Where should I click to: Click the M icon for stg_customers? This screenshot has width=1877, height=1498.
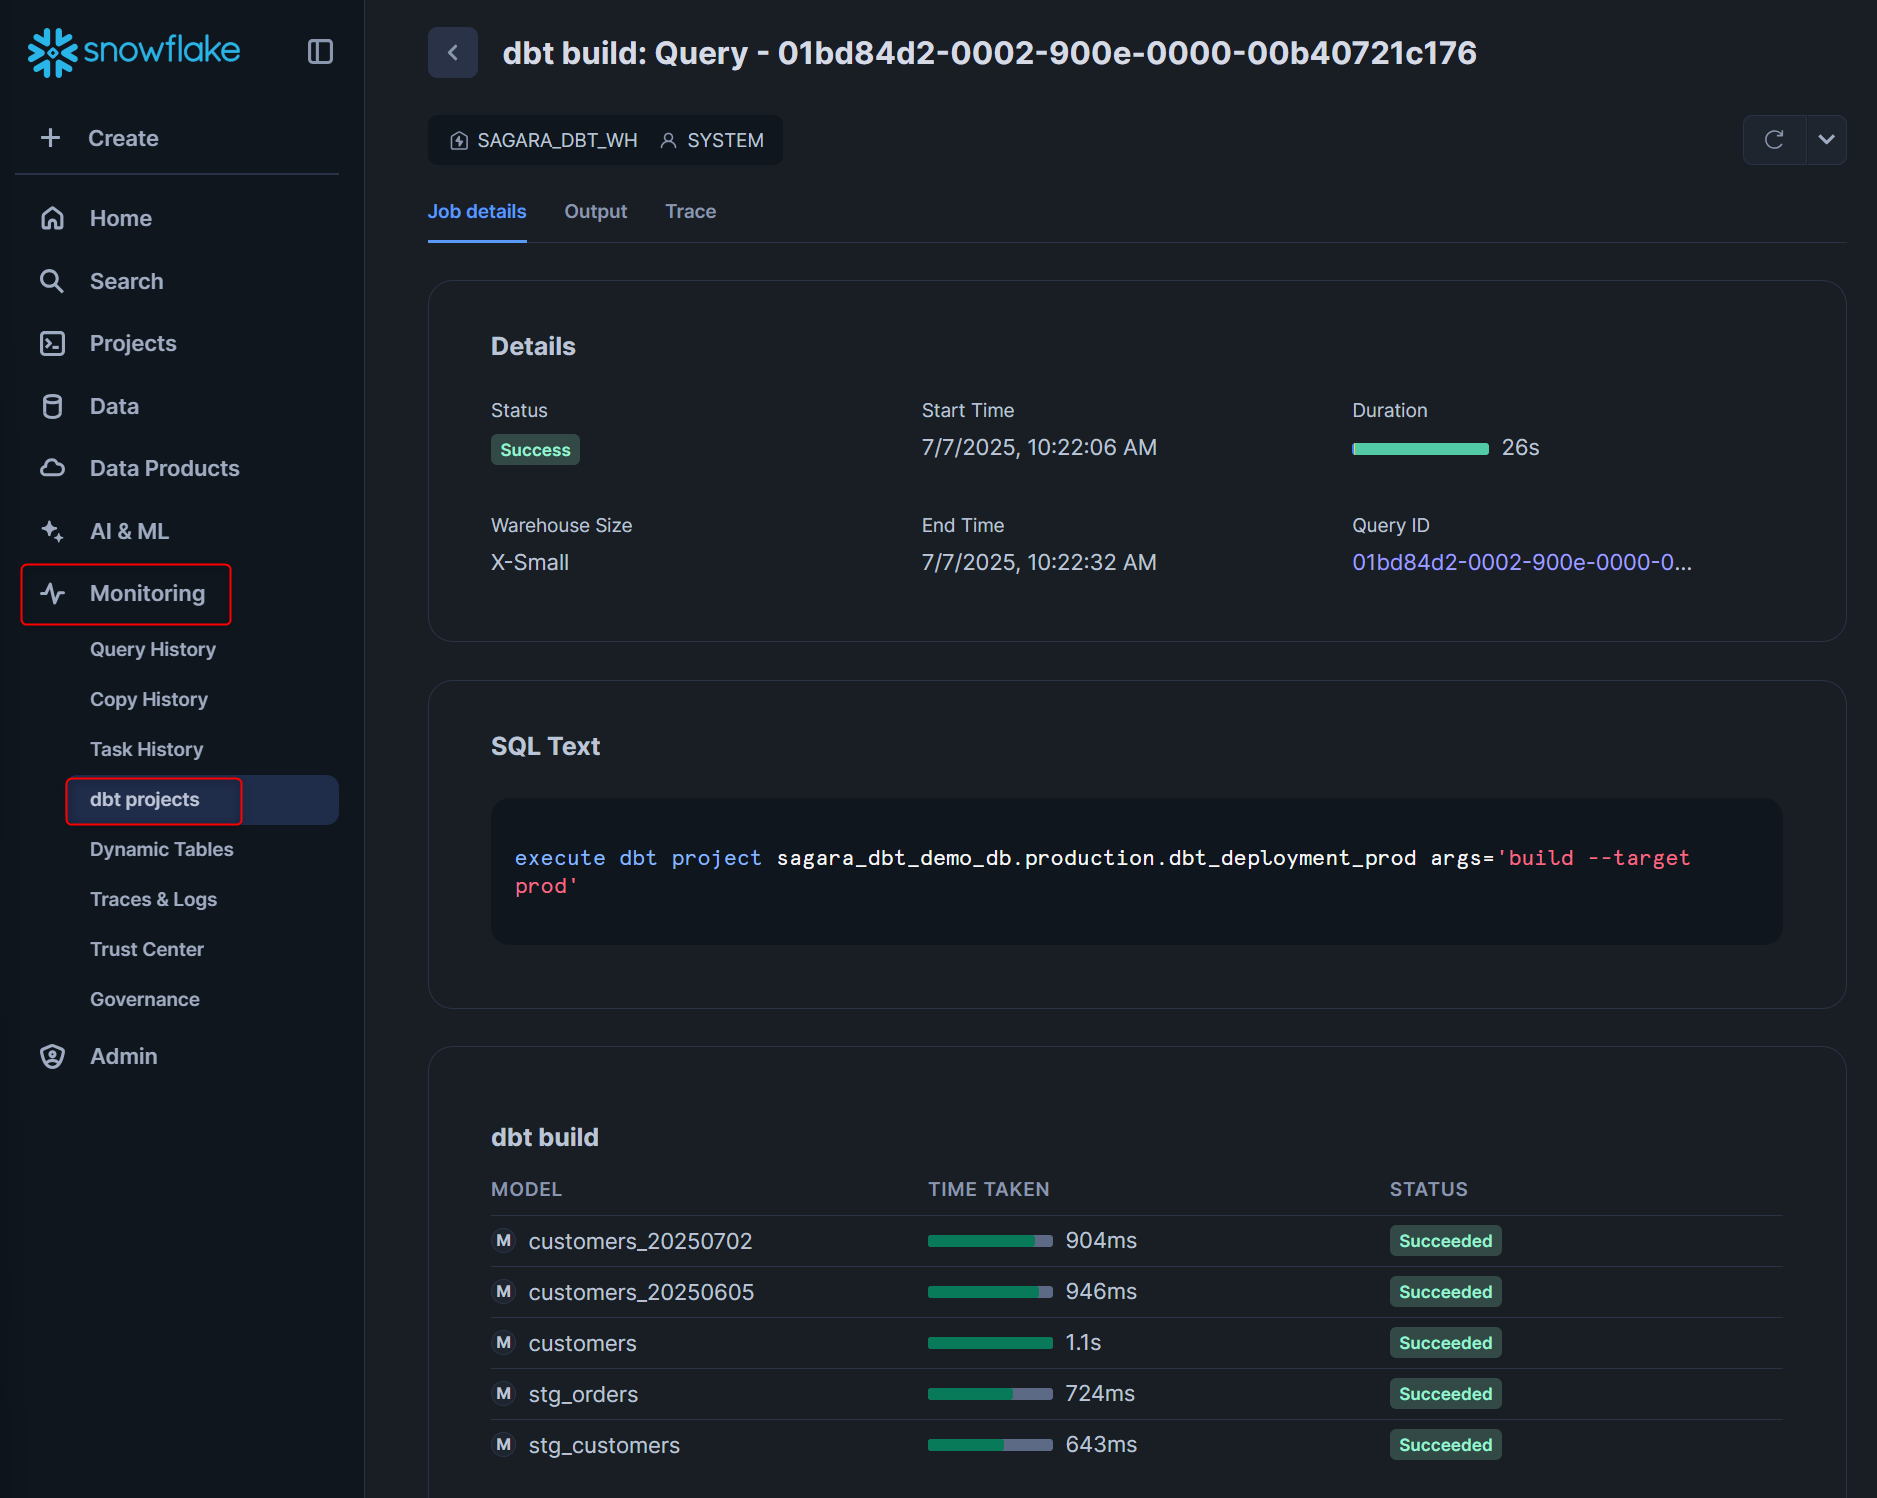coord(504,1444)
